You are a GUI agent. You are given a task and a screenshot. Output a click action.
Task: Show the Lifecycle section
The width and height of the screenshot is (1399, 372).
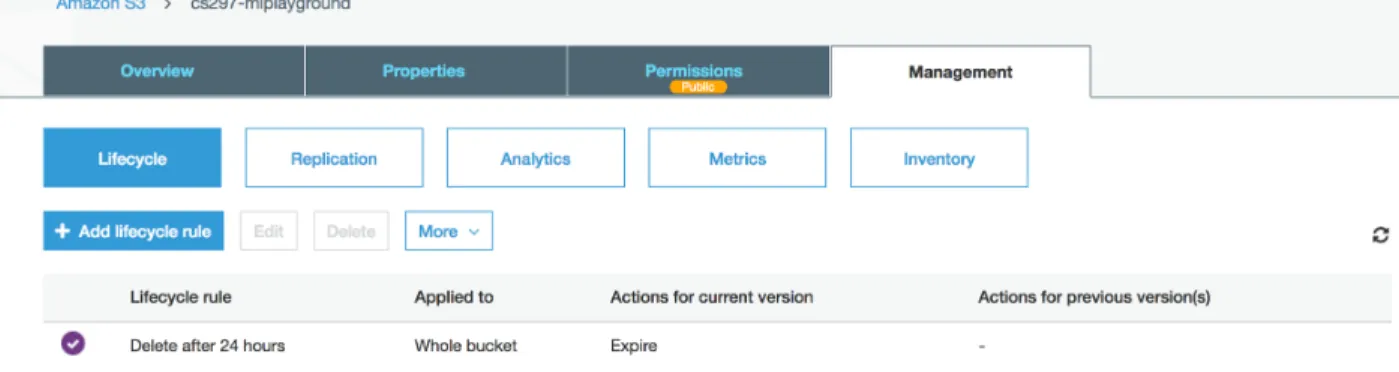click(132, 158)
